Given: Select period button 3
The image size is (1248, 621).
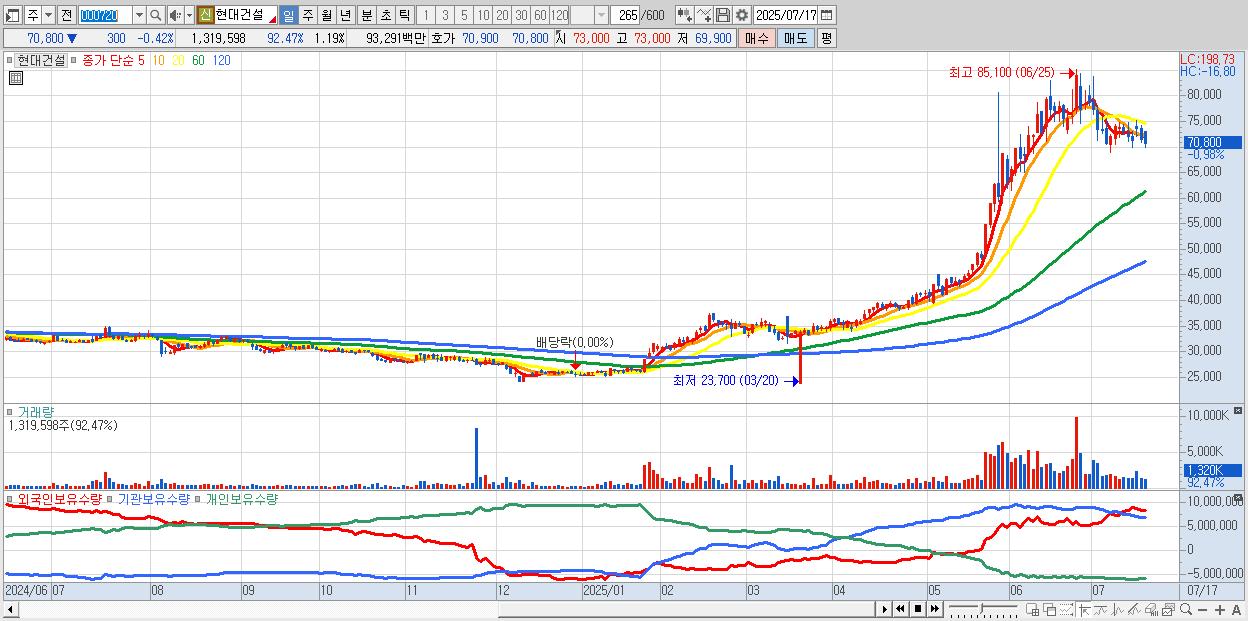Looking at the screenshot, I should (x=445, y=15).
